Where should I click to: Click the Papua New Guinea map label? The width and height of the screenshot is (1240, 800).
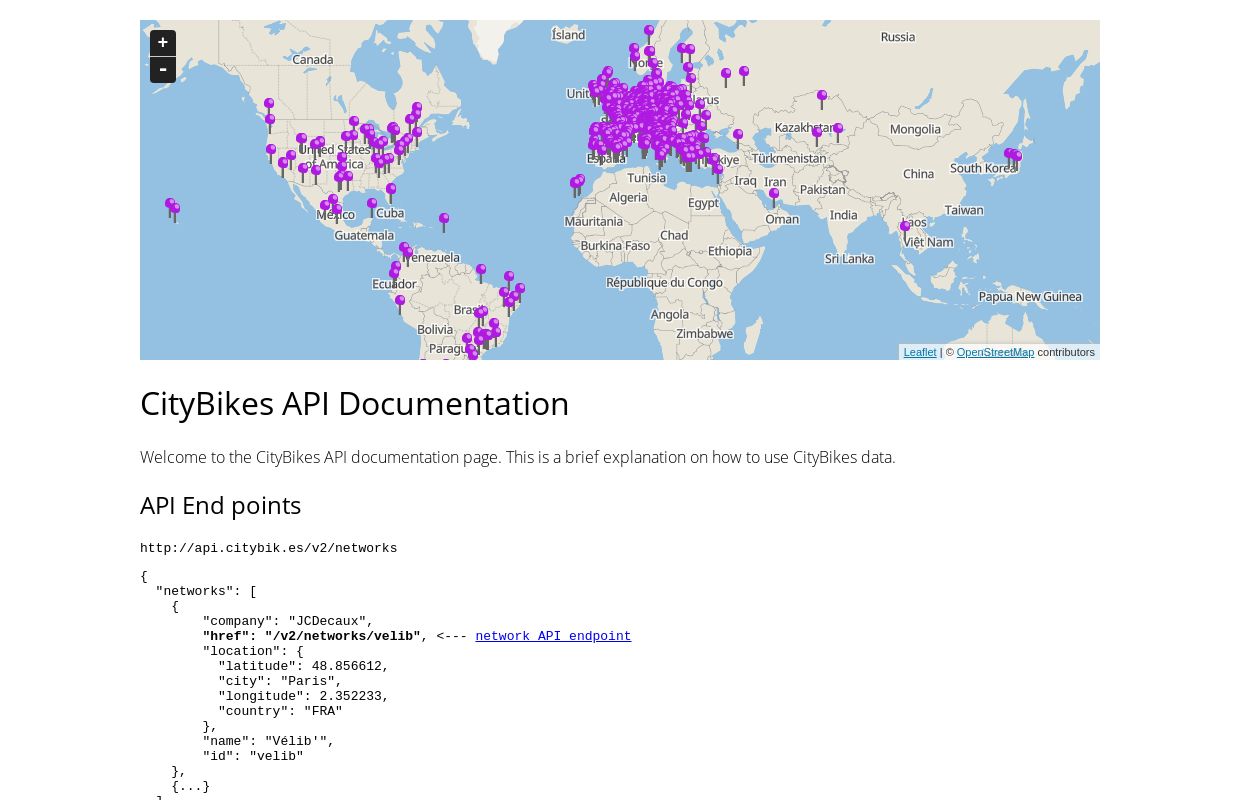point(1030,296)
